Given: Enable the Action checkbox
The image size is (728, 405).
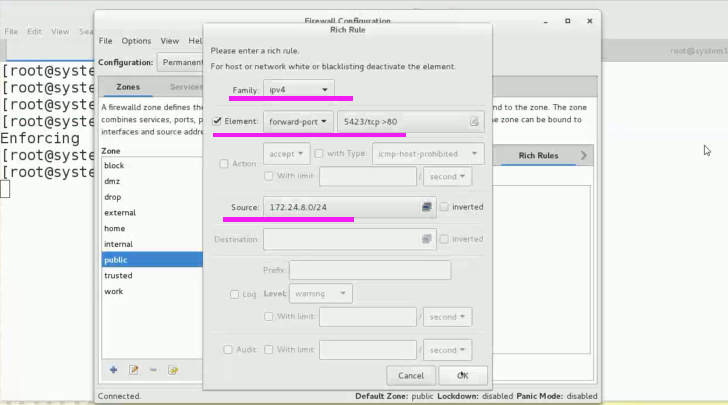Looking at the screenshot, I should click(224, 163).
